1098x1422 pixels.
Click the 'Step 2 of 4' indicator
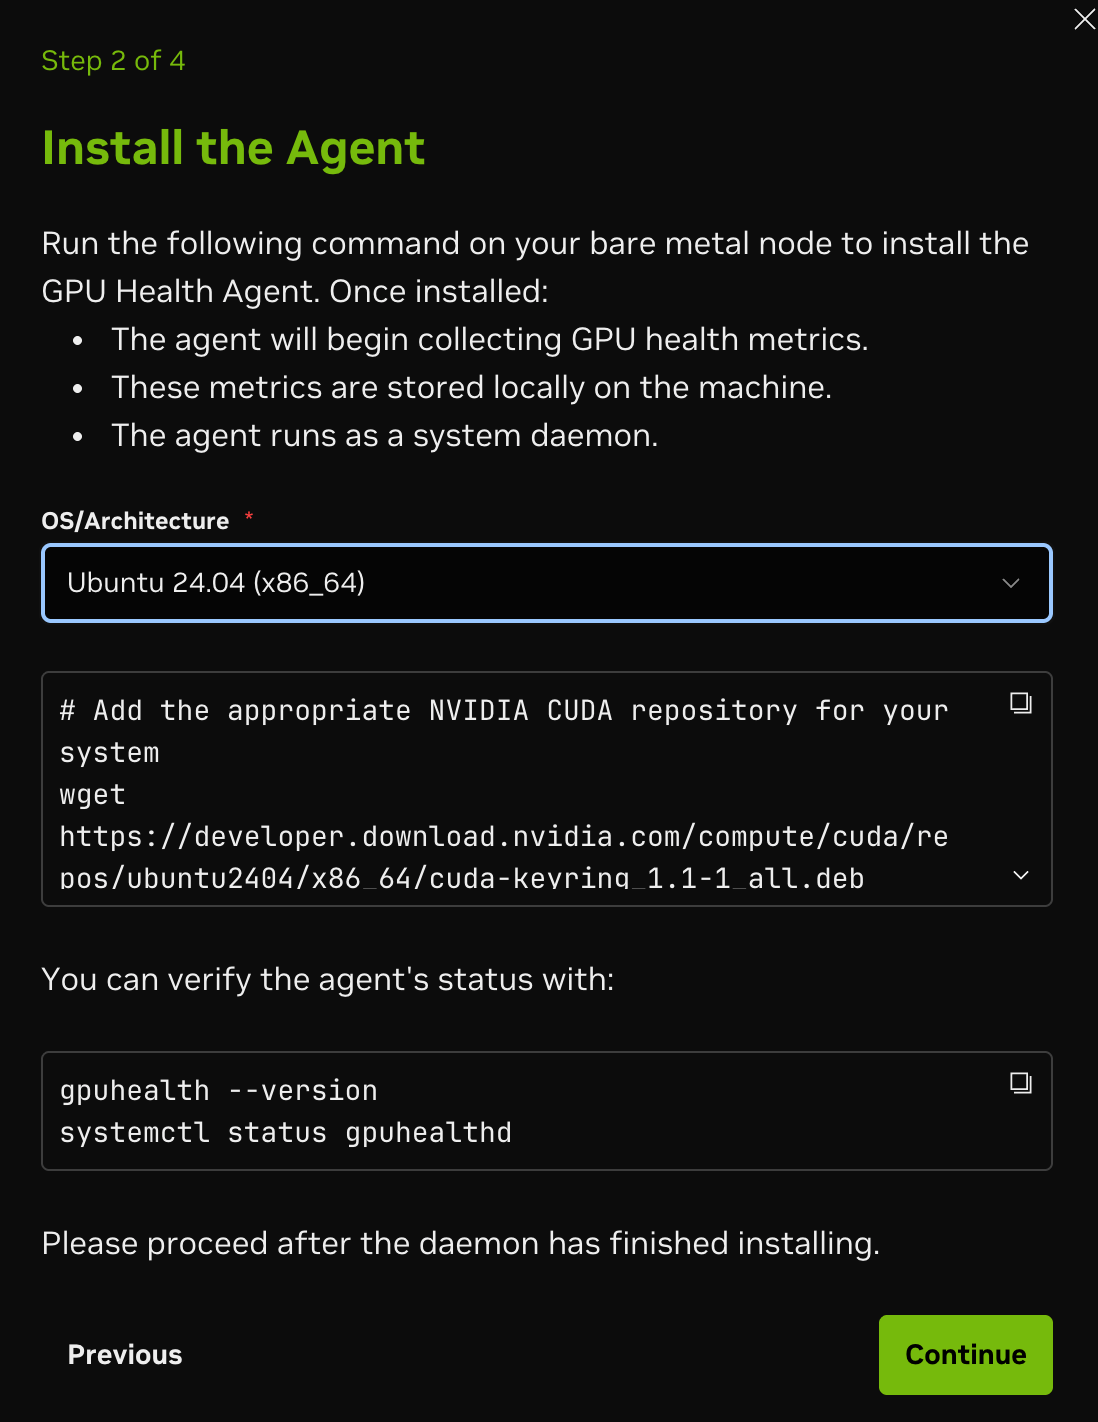click(113, 61)
